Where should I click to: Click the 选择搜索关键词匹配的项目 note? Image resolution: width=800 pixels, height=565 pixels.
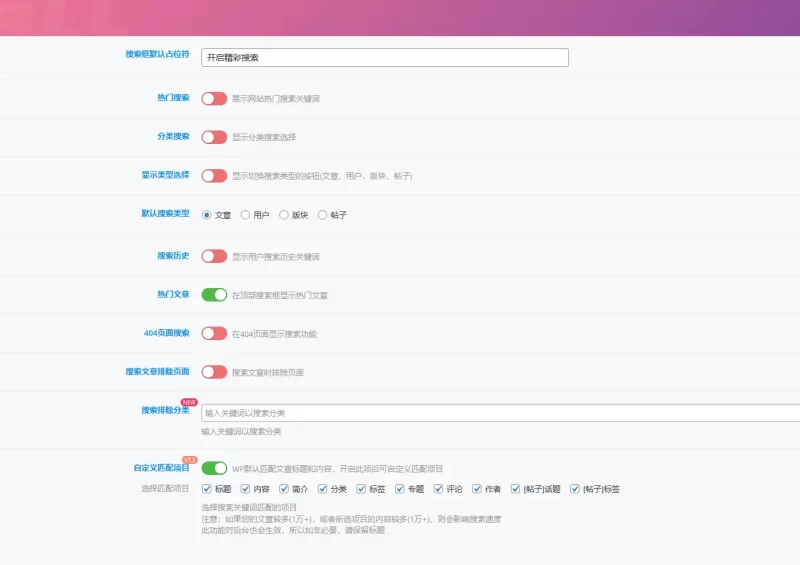pos(249,507)
